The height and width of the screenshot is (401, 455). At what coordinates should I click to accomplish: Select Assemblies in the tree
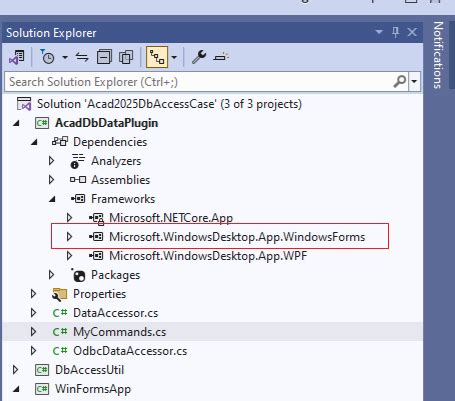click(x=120, y=180)
